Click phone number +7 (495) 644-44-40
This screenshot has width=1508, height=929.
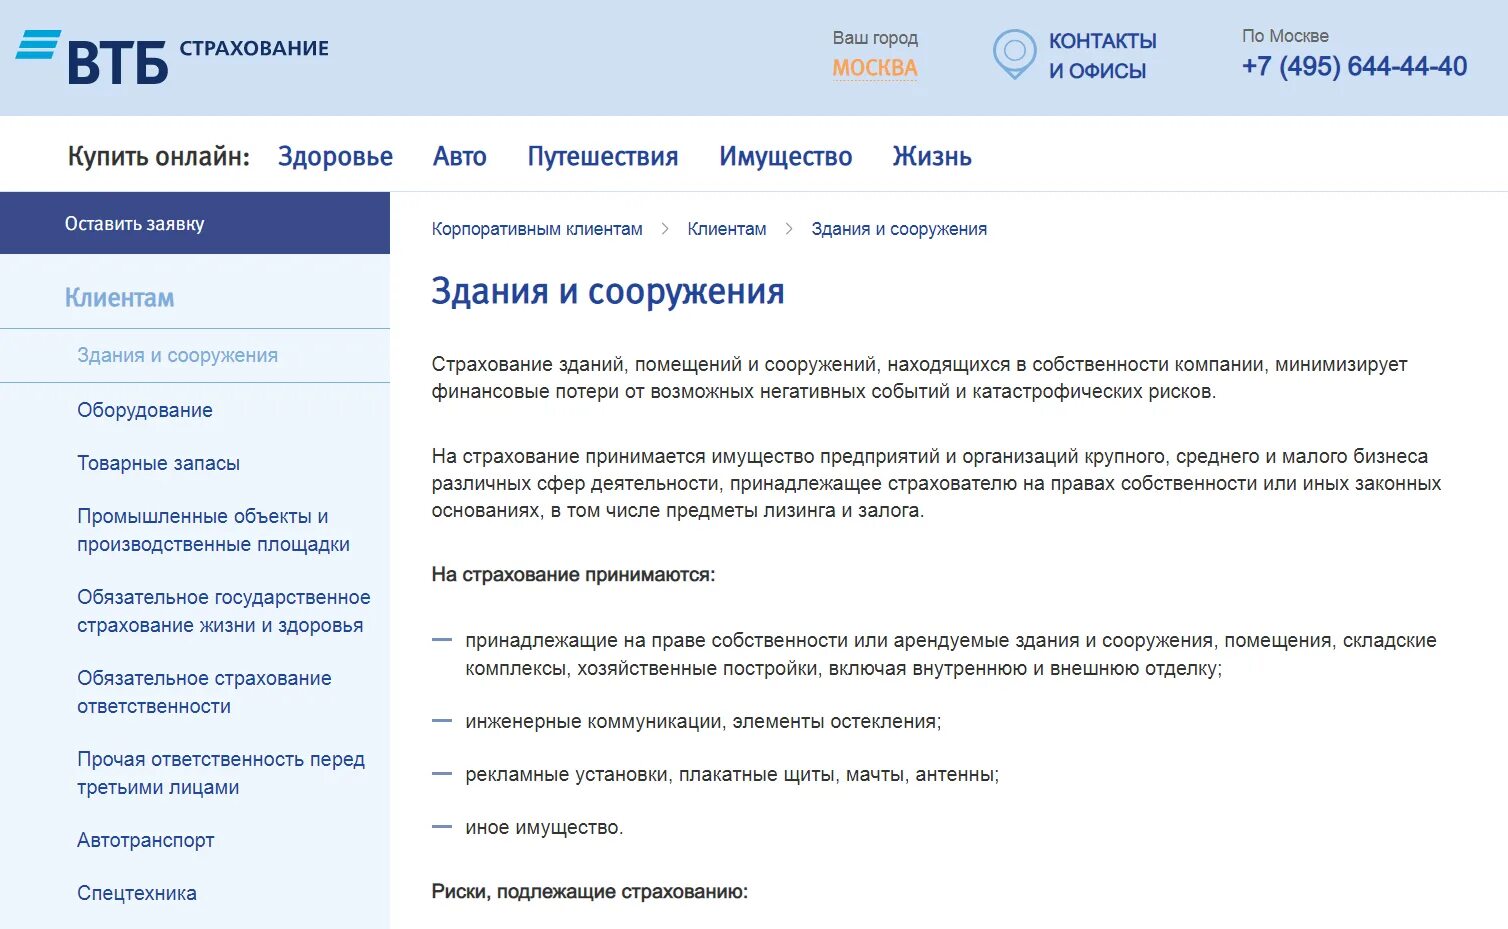1354,67
